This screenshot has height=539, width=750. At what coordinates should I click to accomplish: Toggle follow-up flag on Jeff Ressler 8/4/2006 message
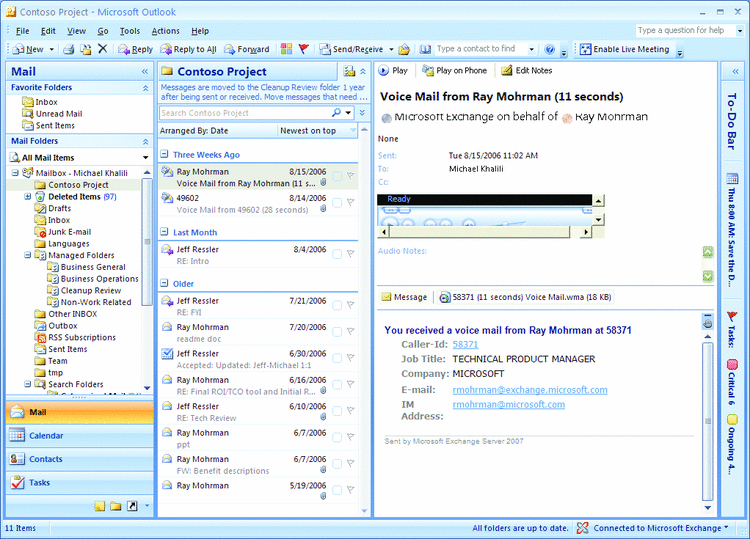(x=350, y=252)
